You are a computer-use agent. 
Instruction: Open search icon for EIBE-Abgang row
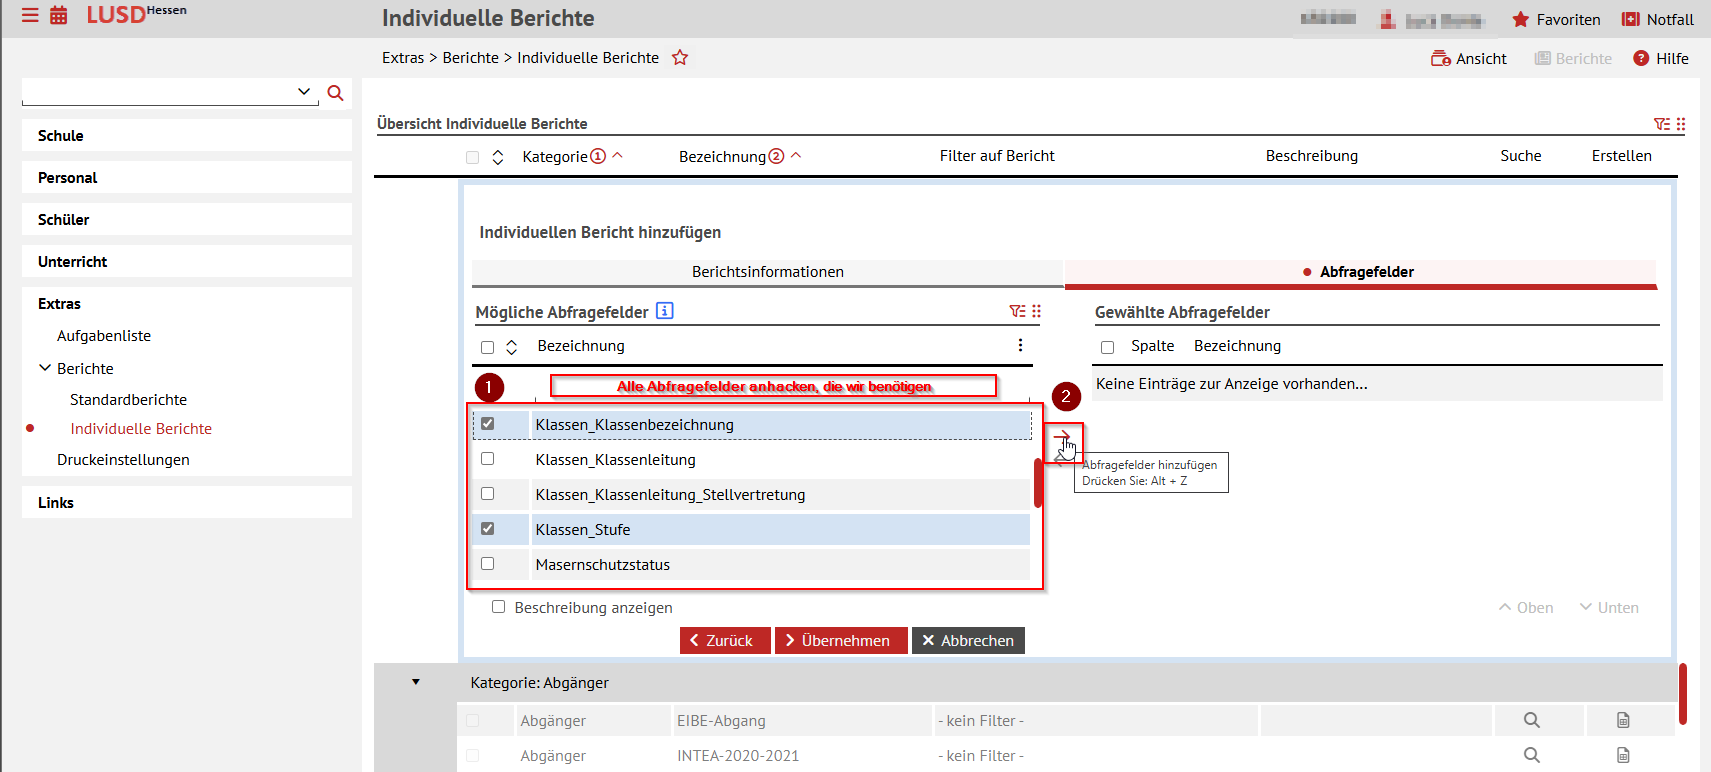(x=1531, y=720)
